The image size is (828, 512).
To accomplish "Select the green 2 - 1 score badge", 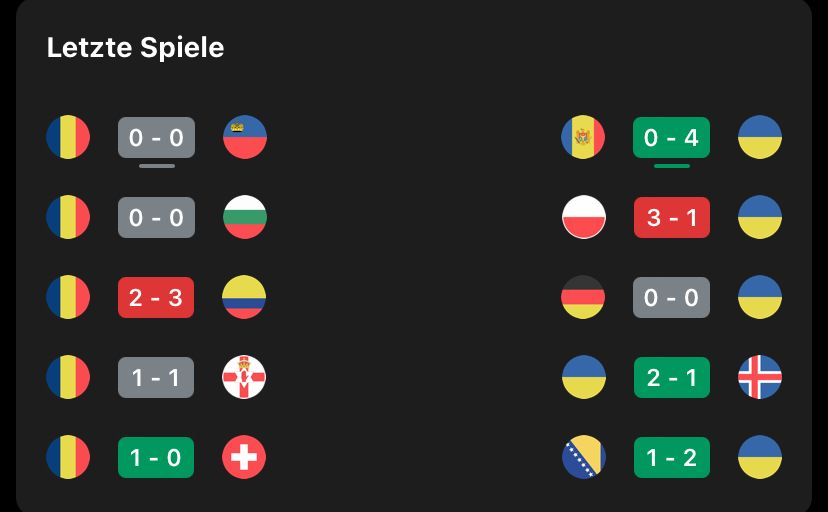I will tap(671, 378).
